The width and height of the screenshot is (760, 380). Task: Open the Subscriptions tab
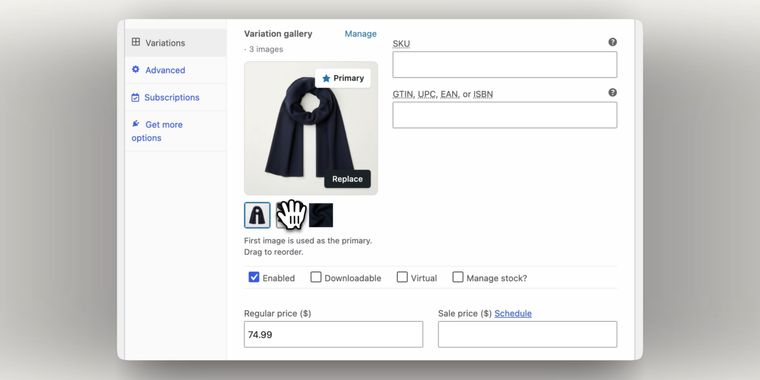175,97
